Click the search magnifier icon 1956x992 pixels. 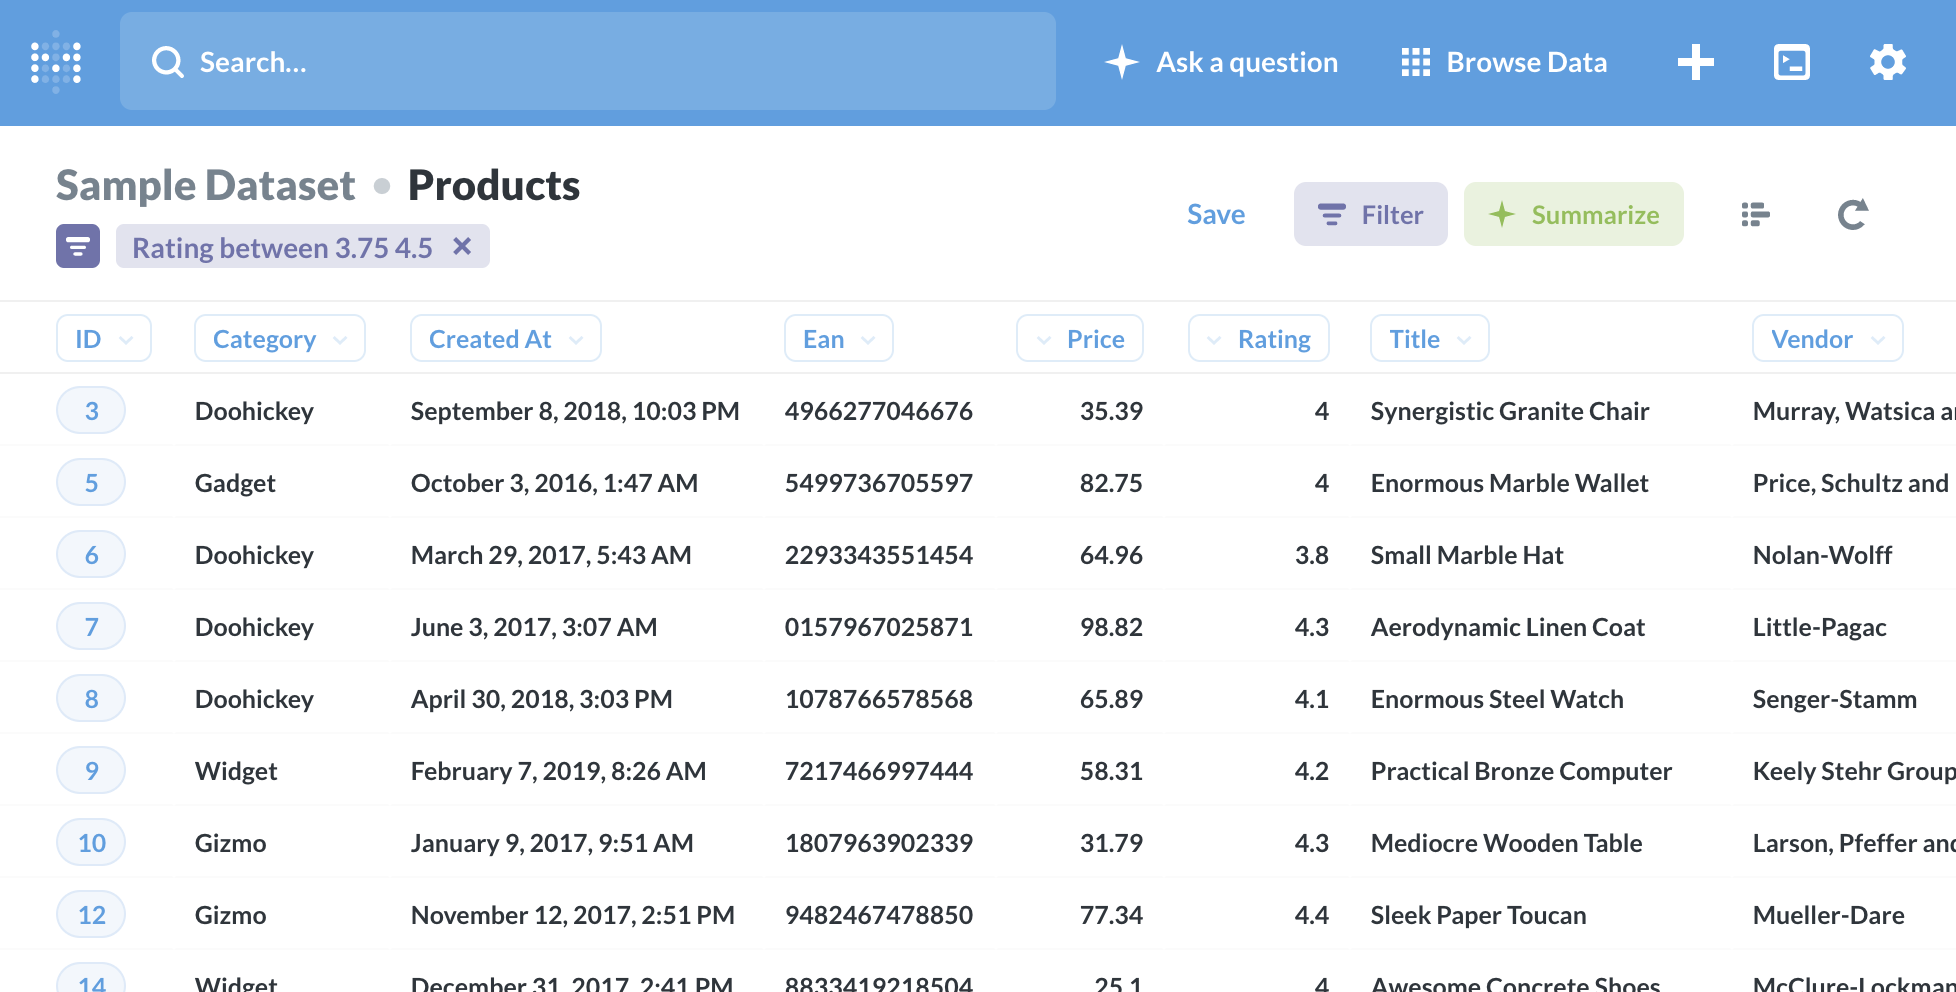pyautogui.click(x=168, y=62)
